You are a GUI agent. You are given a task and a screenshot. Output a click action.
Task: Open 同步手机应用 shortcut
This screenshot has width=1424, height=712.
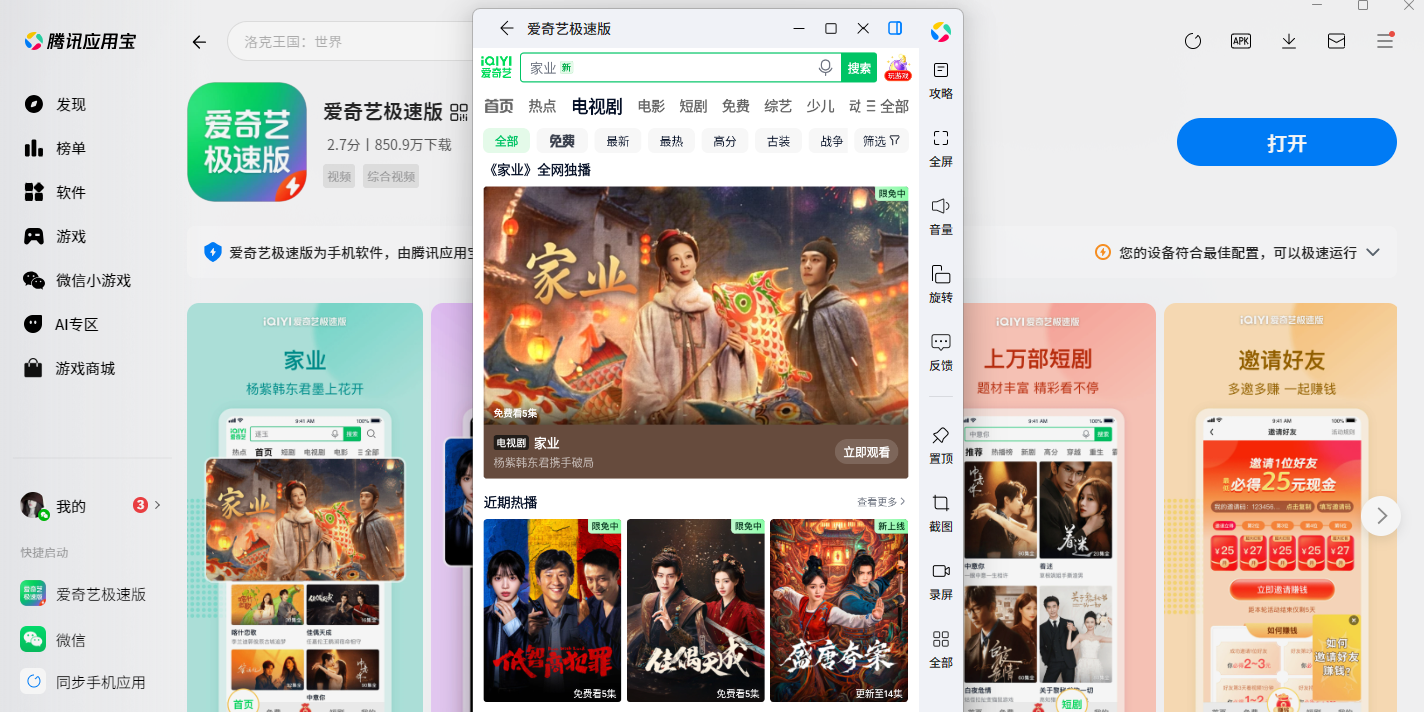pos(84,682)
